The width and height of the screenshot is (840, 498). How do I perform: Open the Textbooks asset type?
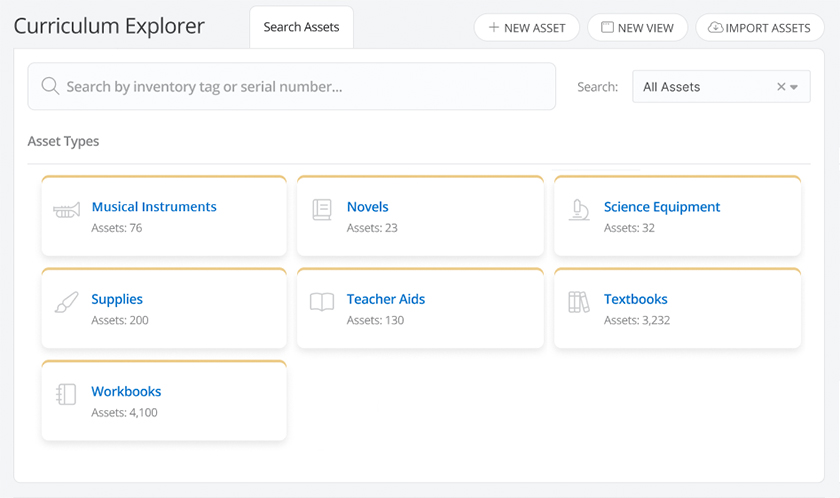[x=635, y=299]
